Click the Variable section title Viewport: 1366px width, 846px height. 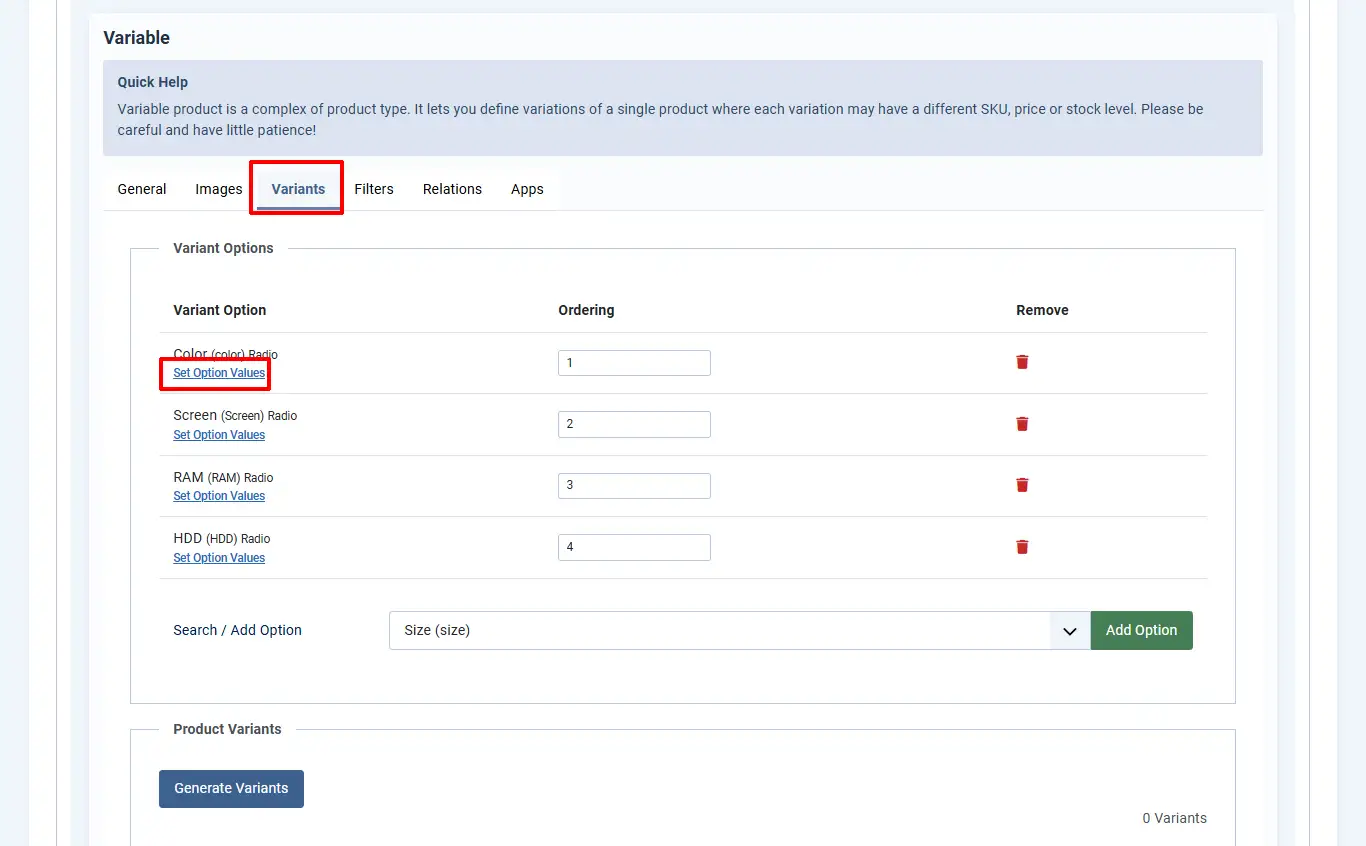coord(137,38)
